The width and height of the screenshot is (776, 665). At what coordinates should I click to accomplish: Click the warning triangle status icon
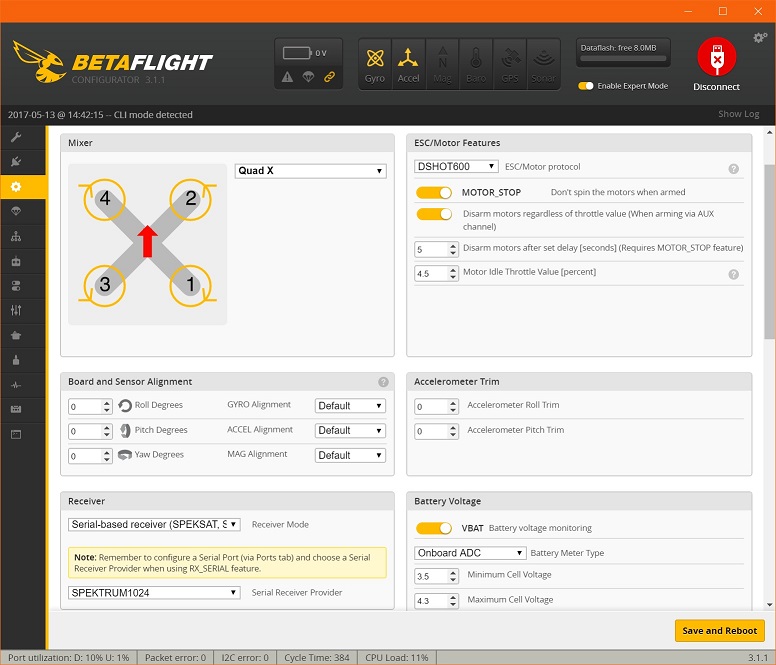click(288, 77)
